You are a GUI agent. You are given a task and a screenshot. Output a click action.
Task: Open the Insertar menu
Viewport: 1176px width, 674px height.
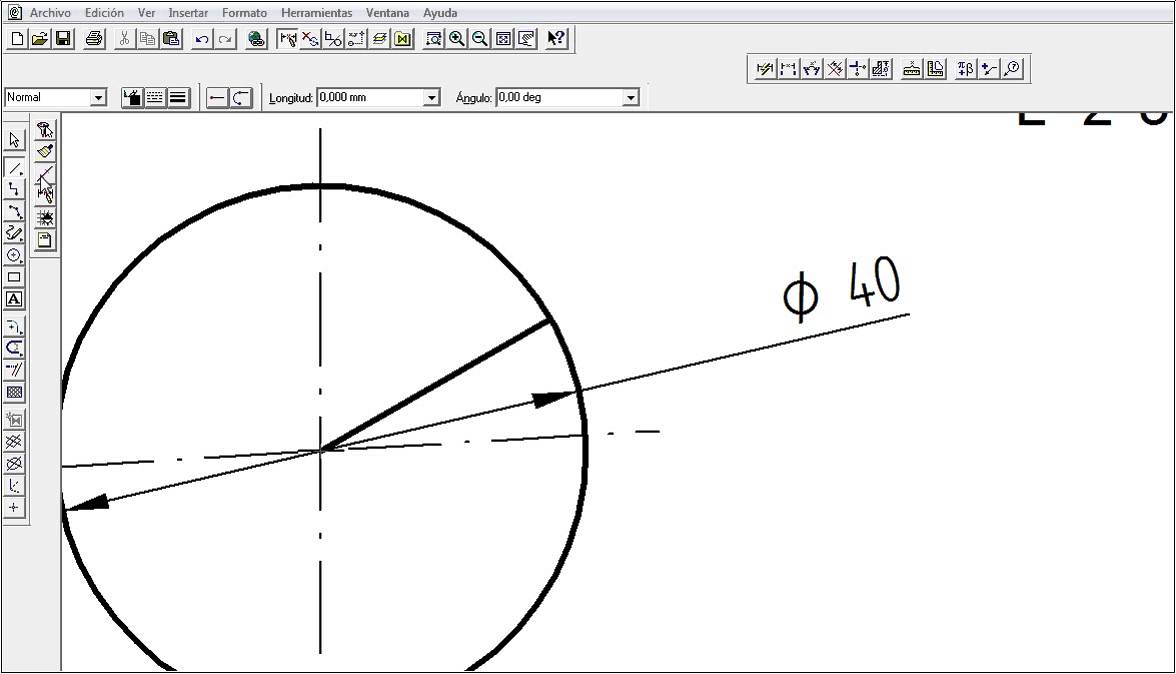pos(188,13)
